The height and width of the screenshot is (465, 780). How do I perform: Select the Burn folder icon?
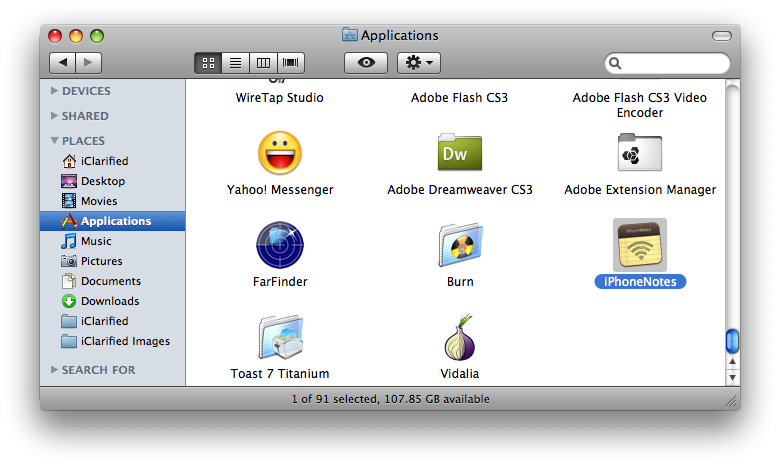(459, 245)
